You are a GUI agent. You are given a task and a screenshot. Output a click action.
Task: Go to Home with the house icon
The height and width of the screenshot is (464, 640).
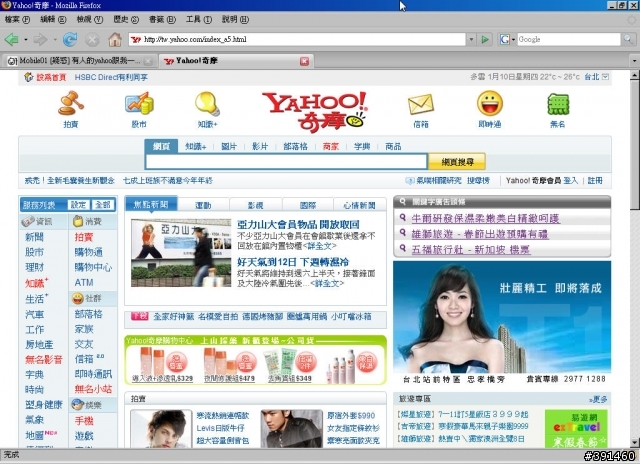(x=115, y=40)
